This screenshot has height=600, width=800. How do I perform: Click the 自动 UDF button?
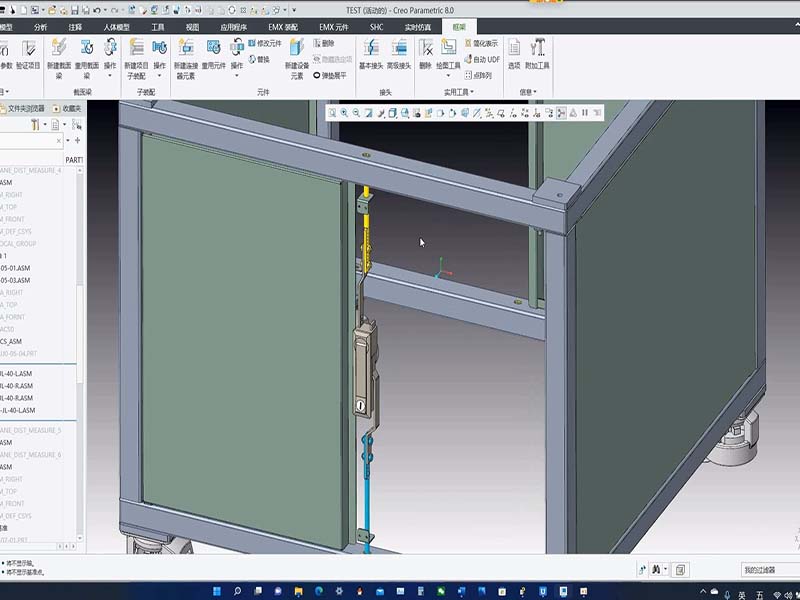pyautogui.click(x=480, y=60)
